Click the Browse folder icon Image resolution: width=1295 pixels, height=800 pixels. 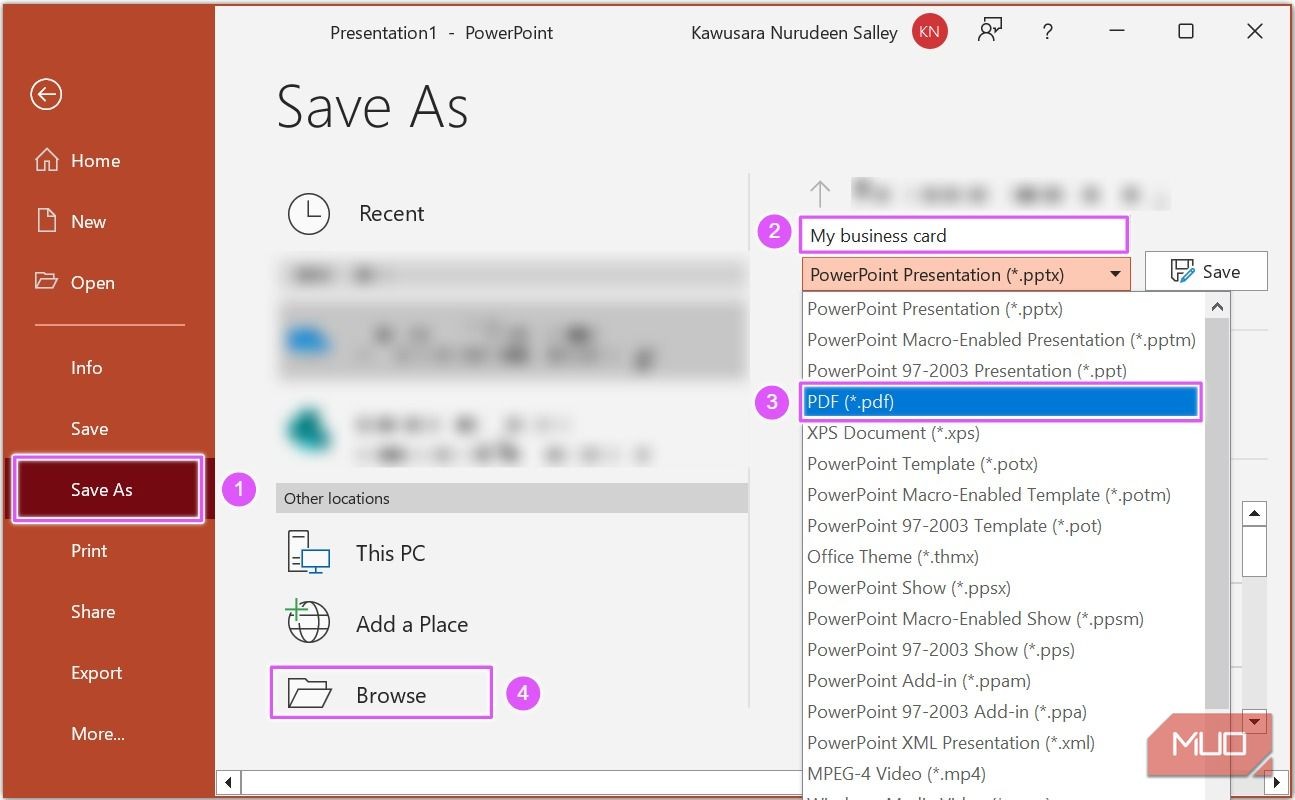(x=309, y=693)
